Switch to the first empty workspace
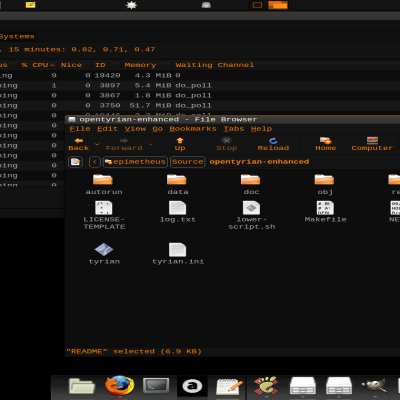400x400 pixels. 257,5
